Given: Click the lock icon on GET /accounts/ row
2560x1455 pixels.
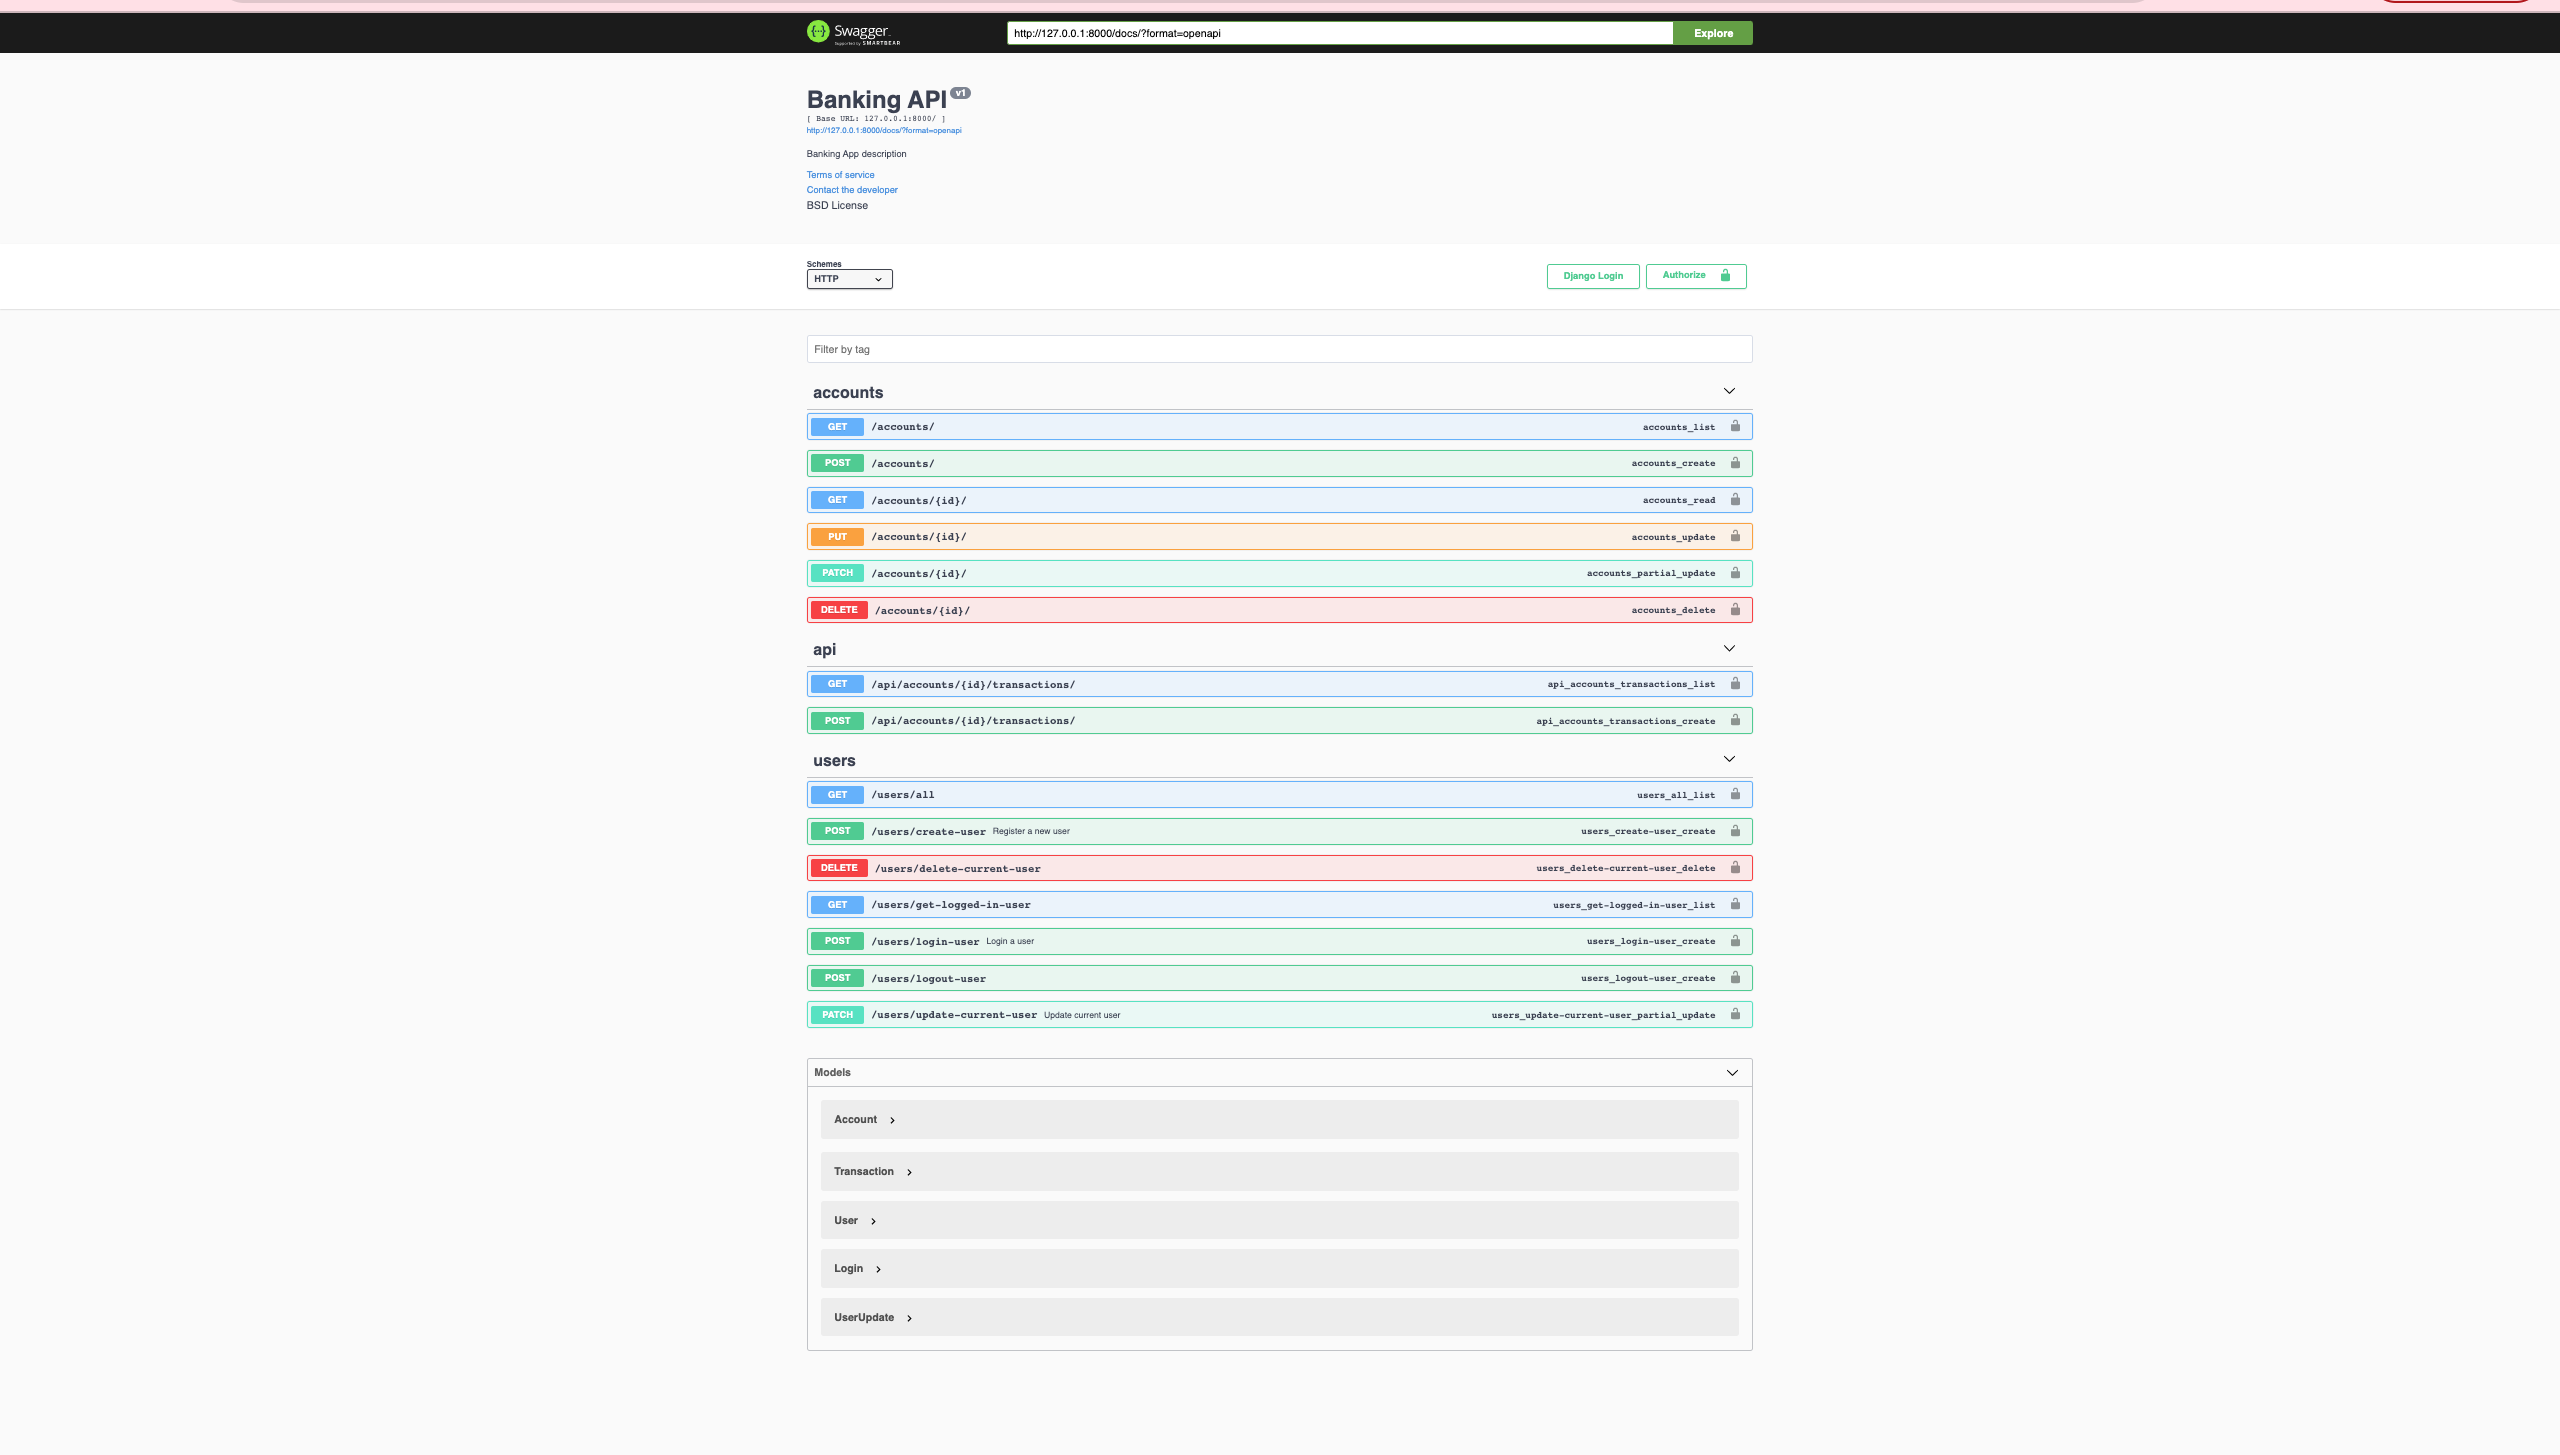Looking at the screenshot, I should 1736,426.
